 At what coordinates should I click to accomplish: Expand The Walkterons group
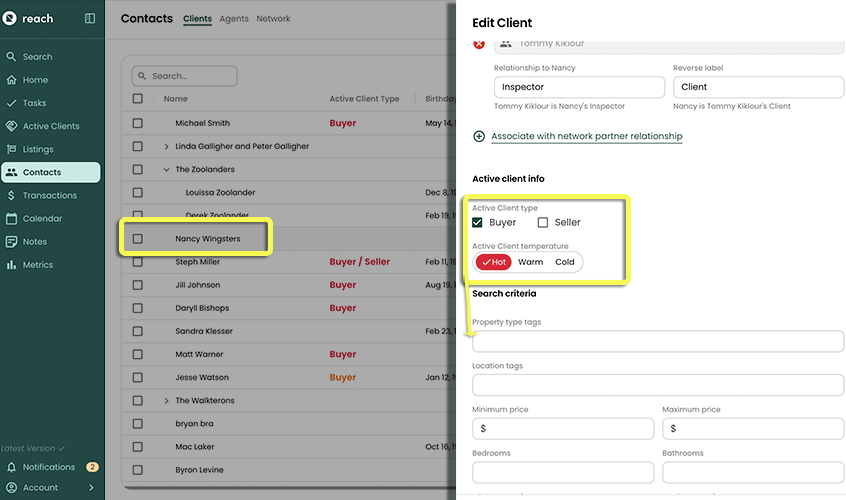(x=167, y=401)
